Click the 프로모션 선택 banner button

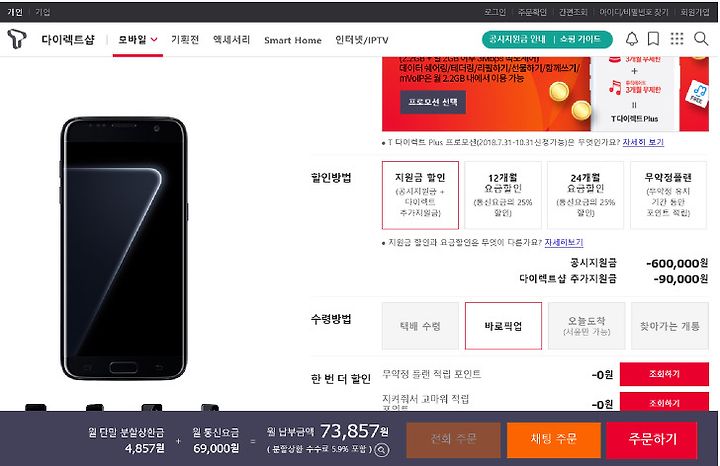pyautogui.click(x=433, y=102)
